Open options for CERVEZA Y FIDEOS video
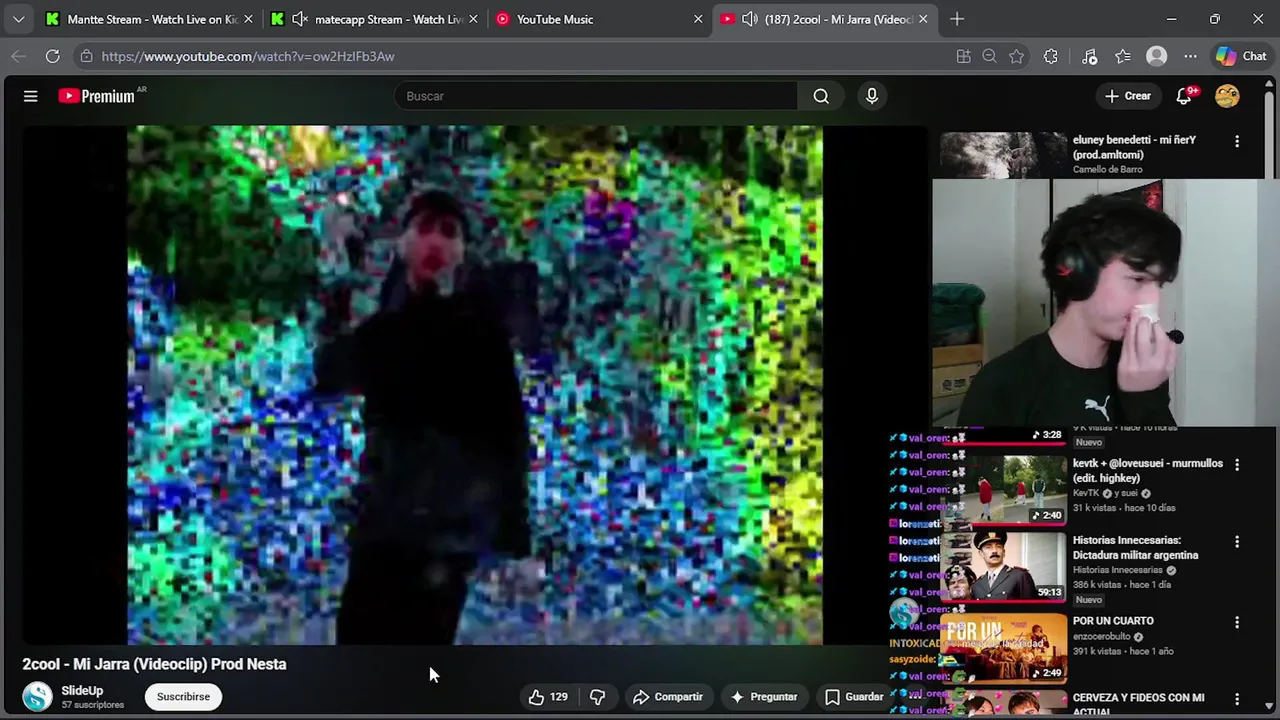The image size is (1280, 720). 1237,699
